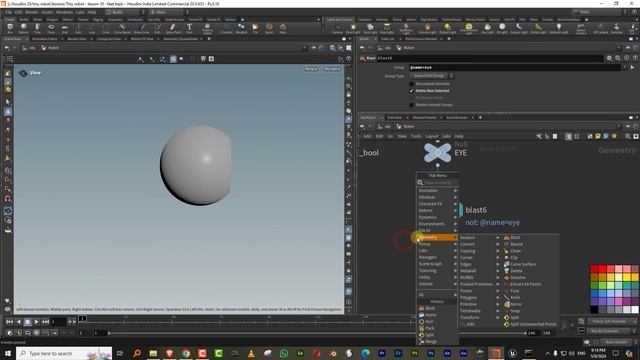Screen dimensions: 640x360
Task: Expand the Animation submenu in TAB Menu
Action: coord(437,191)
